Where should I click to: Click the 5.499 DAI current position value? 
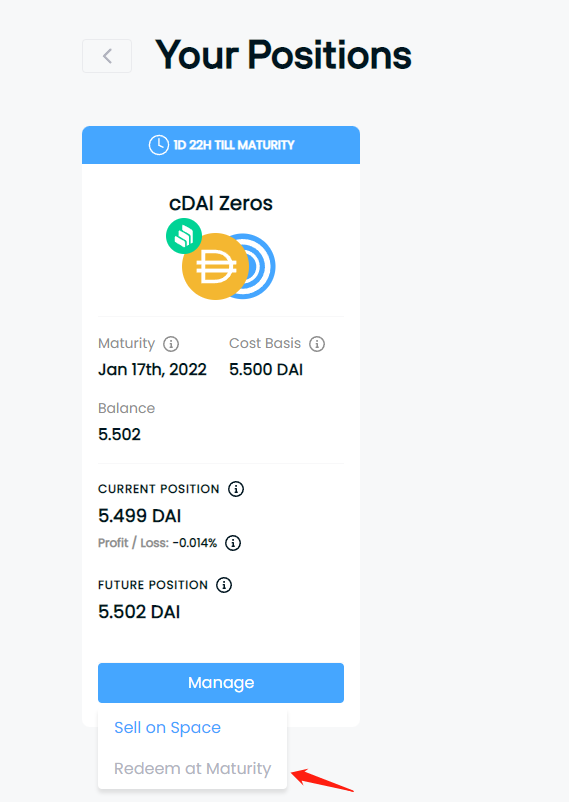pyautogui.click(x=140, y=516)
